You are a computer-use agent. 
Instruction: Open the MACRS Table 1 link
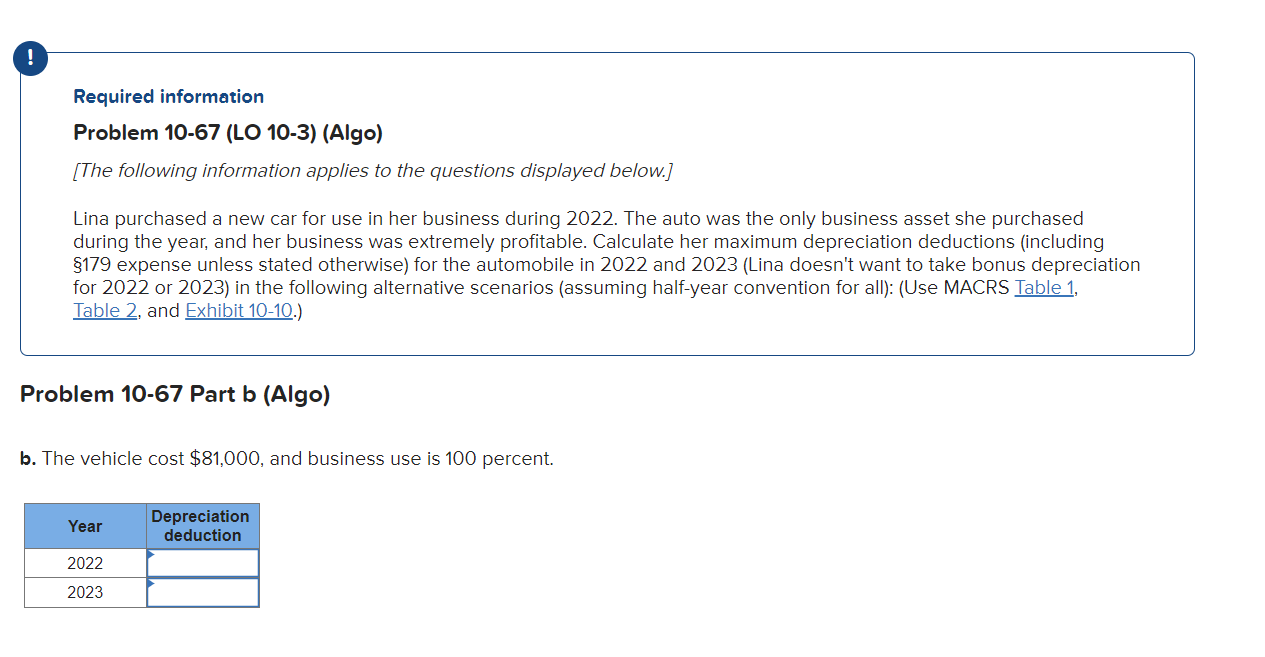coord(1045,288)
